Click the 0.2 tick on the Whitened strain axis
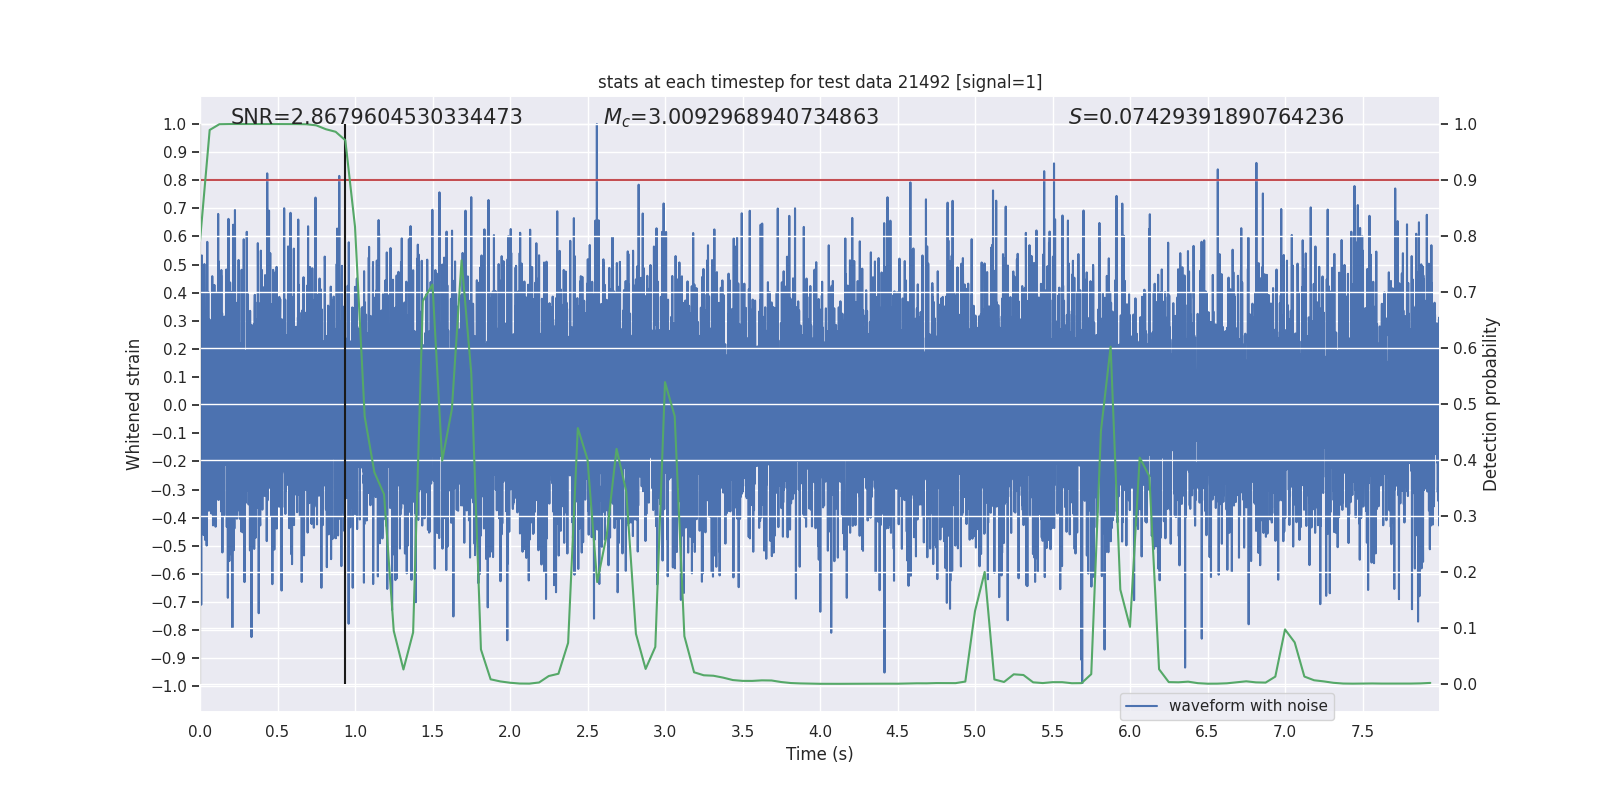Viewport: 1600px width, 800px height. pyautogui.click(x=175, y=349)
